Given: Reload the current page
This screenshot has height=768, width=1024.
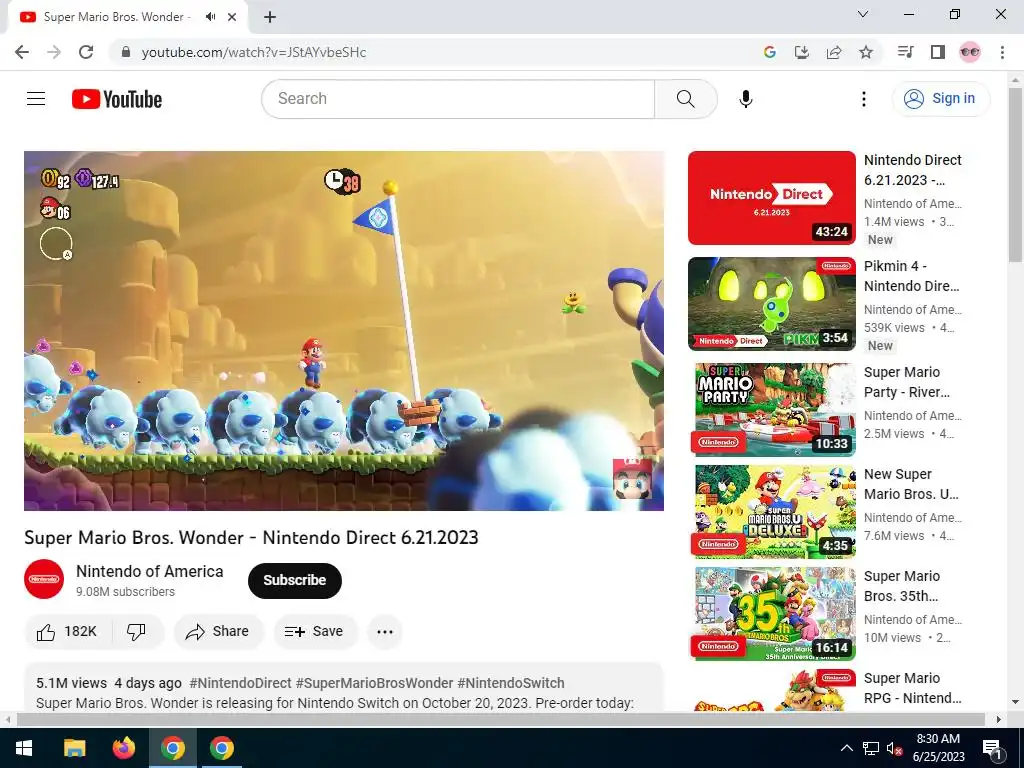Looking at the screenshot, I should click(86, 52).
